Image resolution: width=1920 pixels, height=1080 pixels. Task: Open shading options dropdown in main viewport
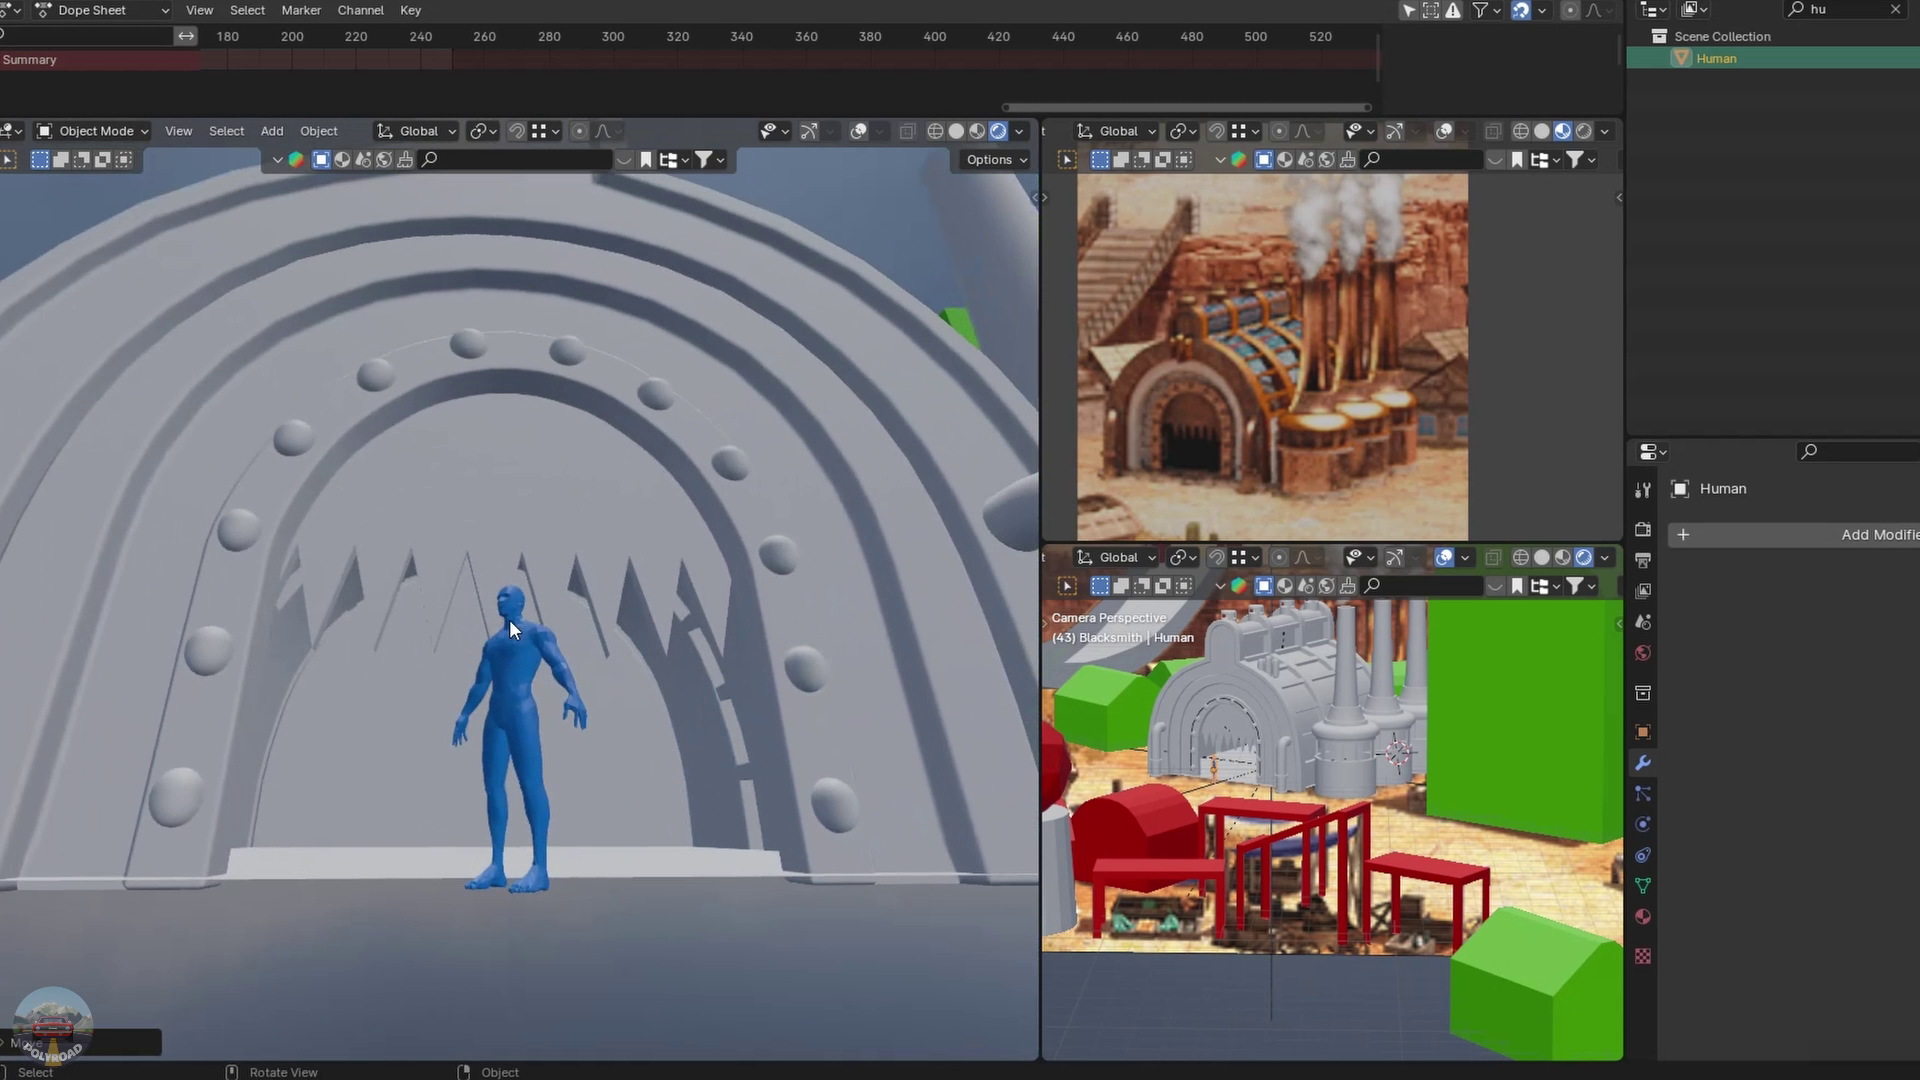[1019, 131]
